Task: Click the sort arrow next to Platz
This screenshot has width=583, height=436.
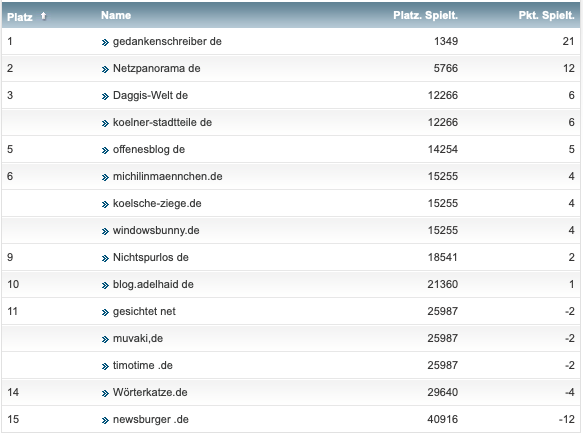Action: click(44, 16)
